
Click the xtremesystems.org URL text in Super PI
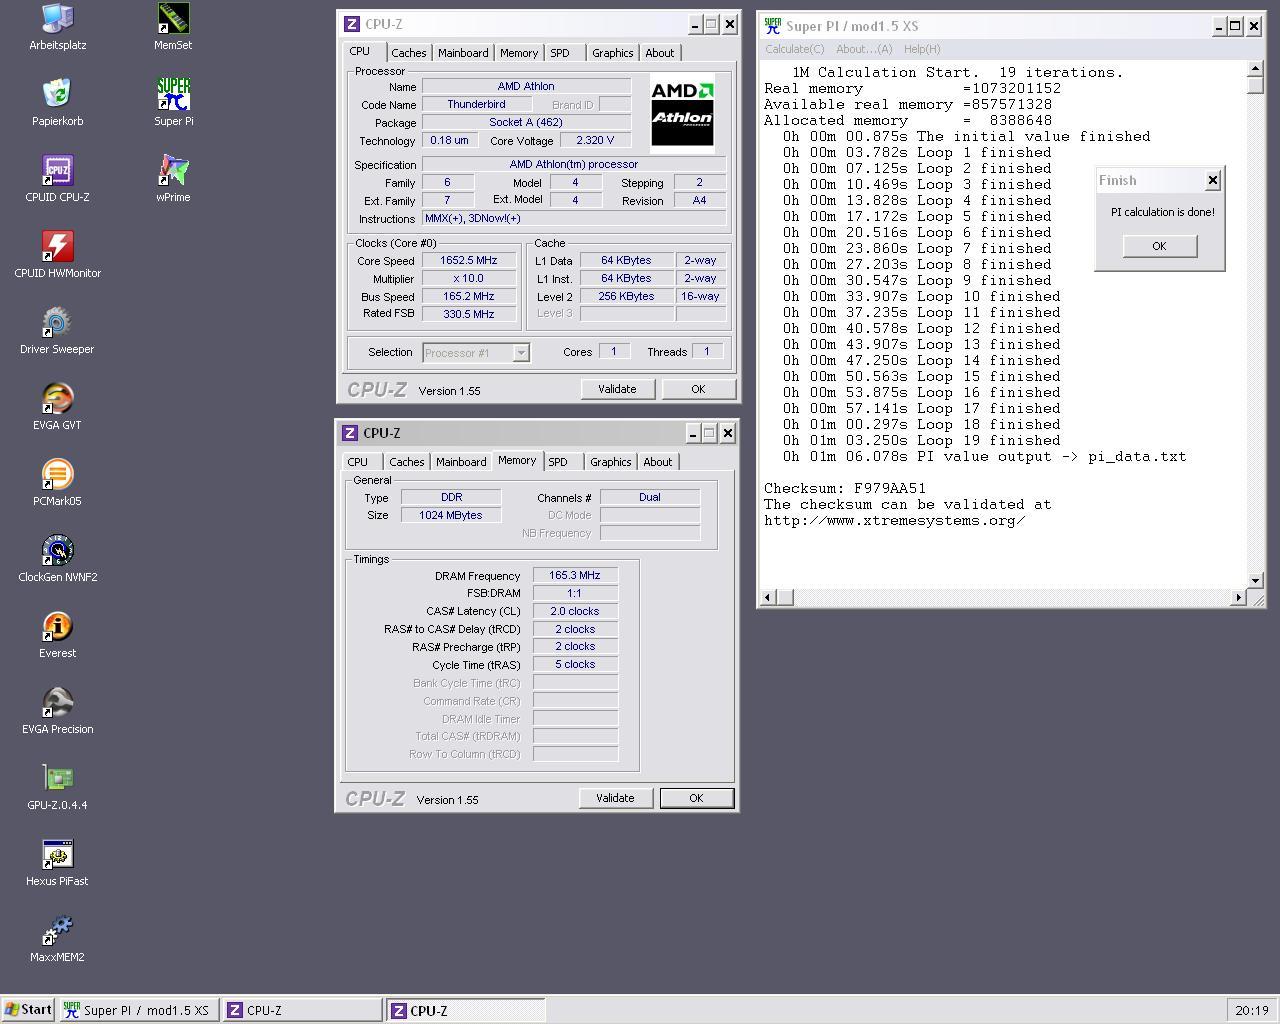tap(895, 521)
